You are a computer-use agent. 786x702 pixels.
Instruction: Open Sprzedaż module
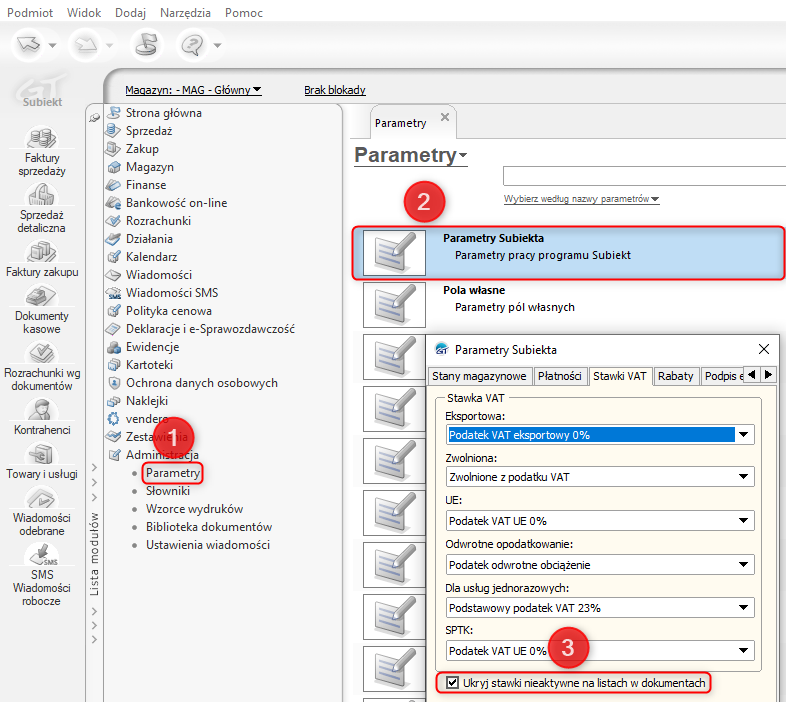(149, 131)
